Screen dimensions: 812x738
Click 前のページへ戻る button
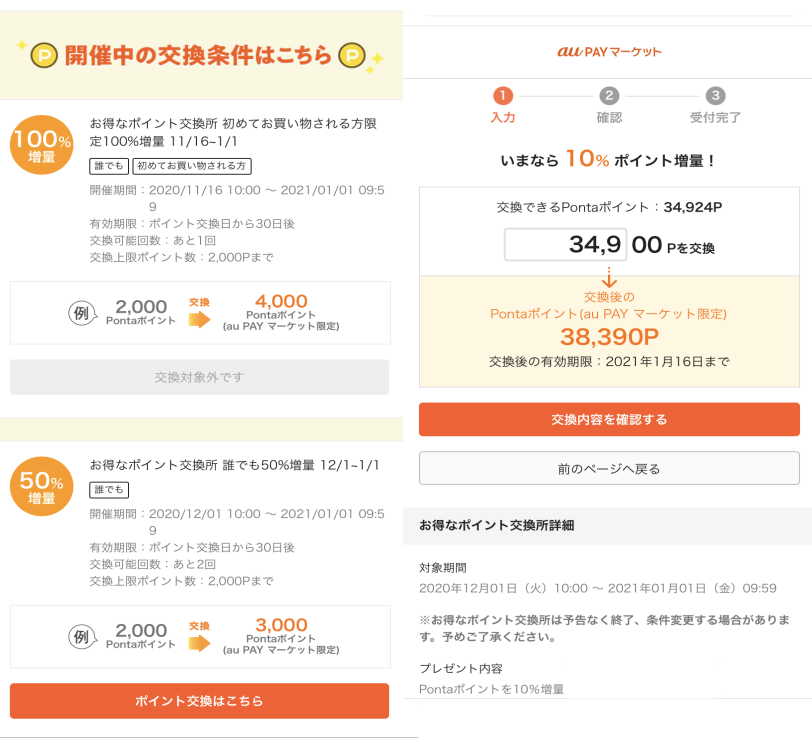tap(609, 468)
